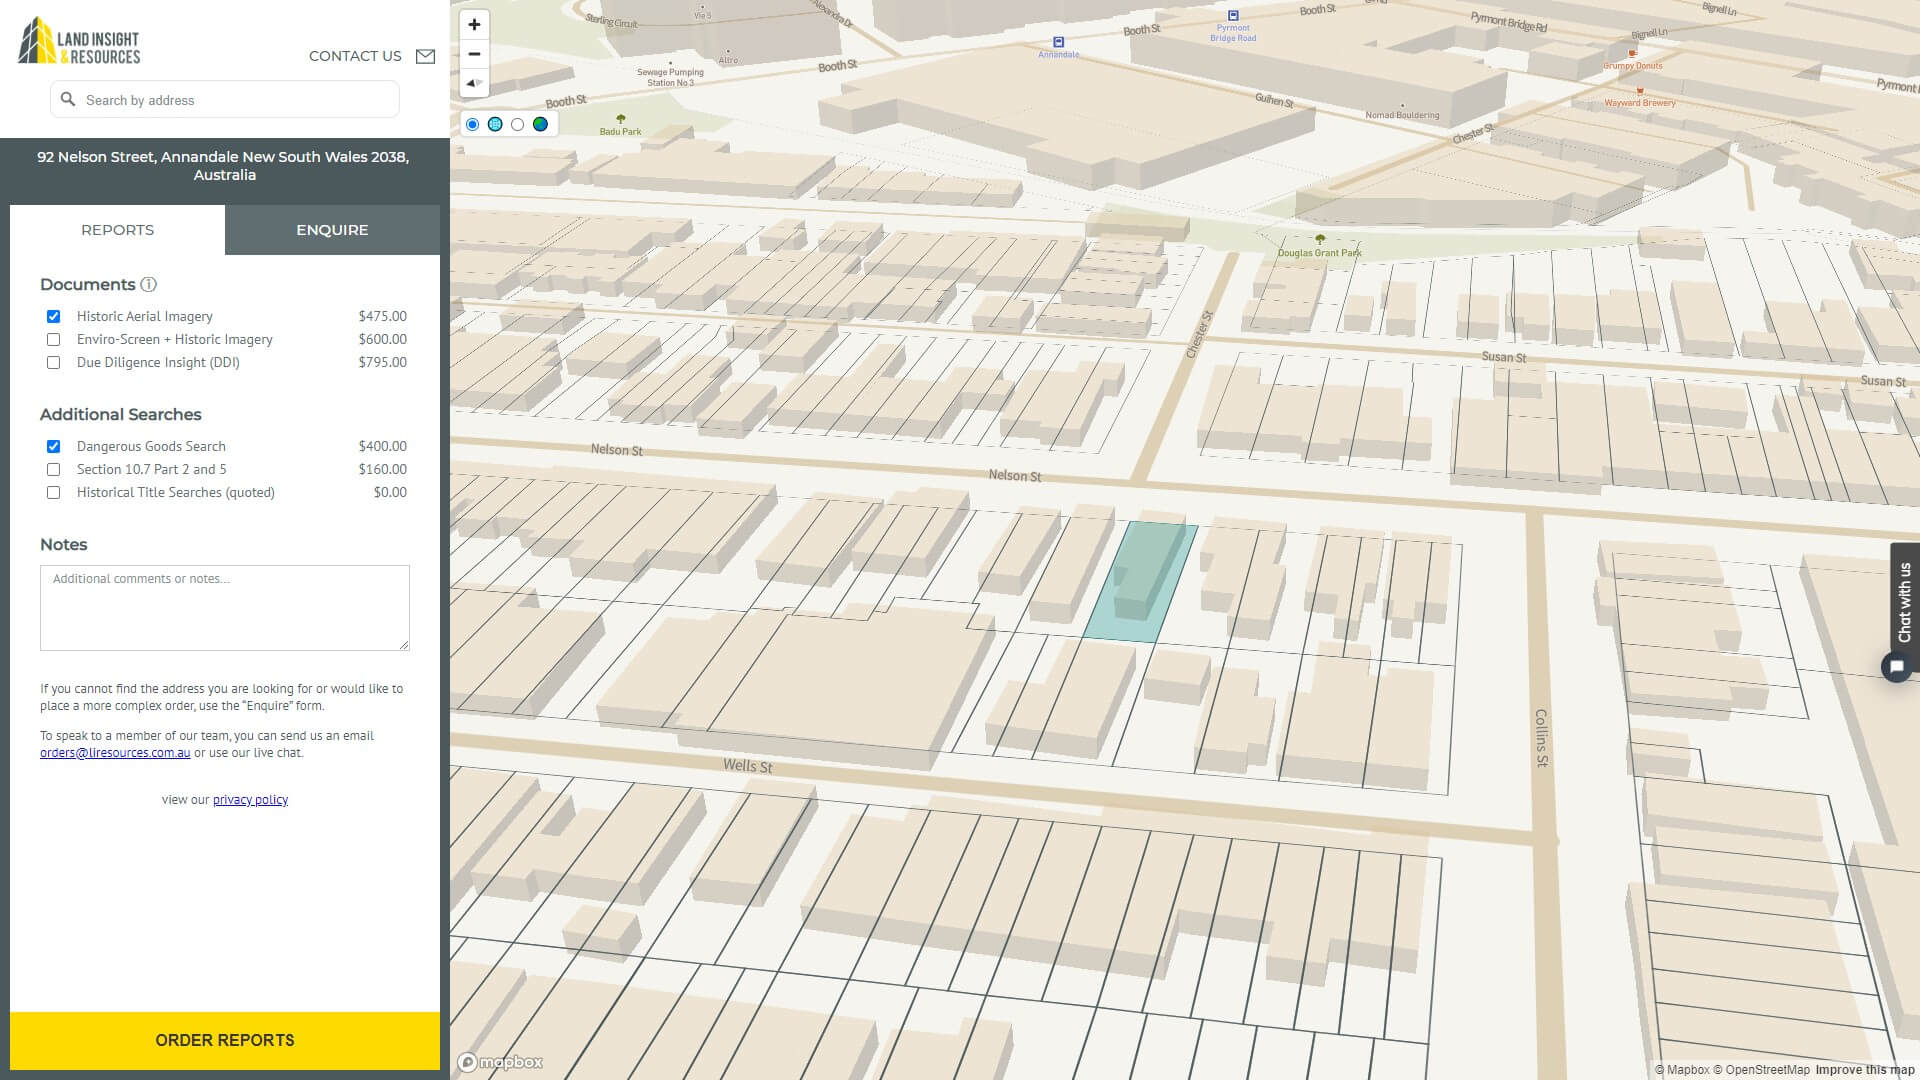Uncheck Dangerous Goods Search checkbox

pos(54,446)
